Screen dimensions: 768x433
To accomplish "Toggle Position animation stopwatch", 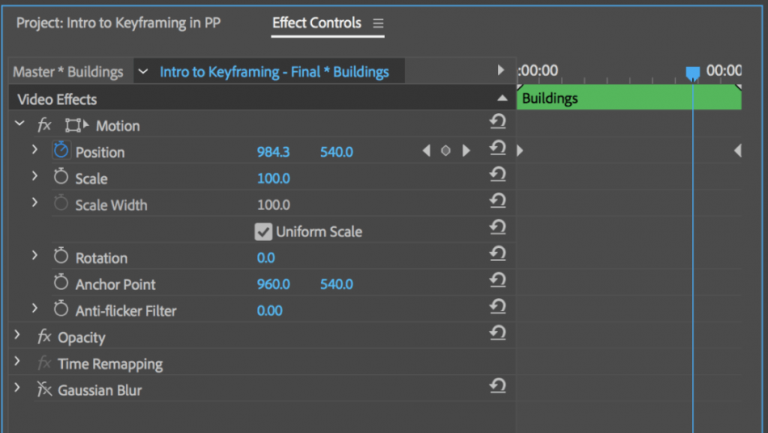I will point(61,151).
